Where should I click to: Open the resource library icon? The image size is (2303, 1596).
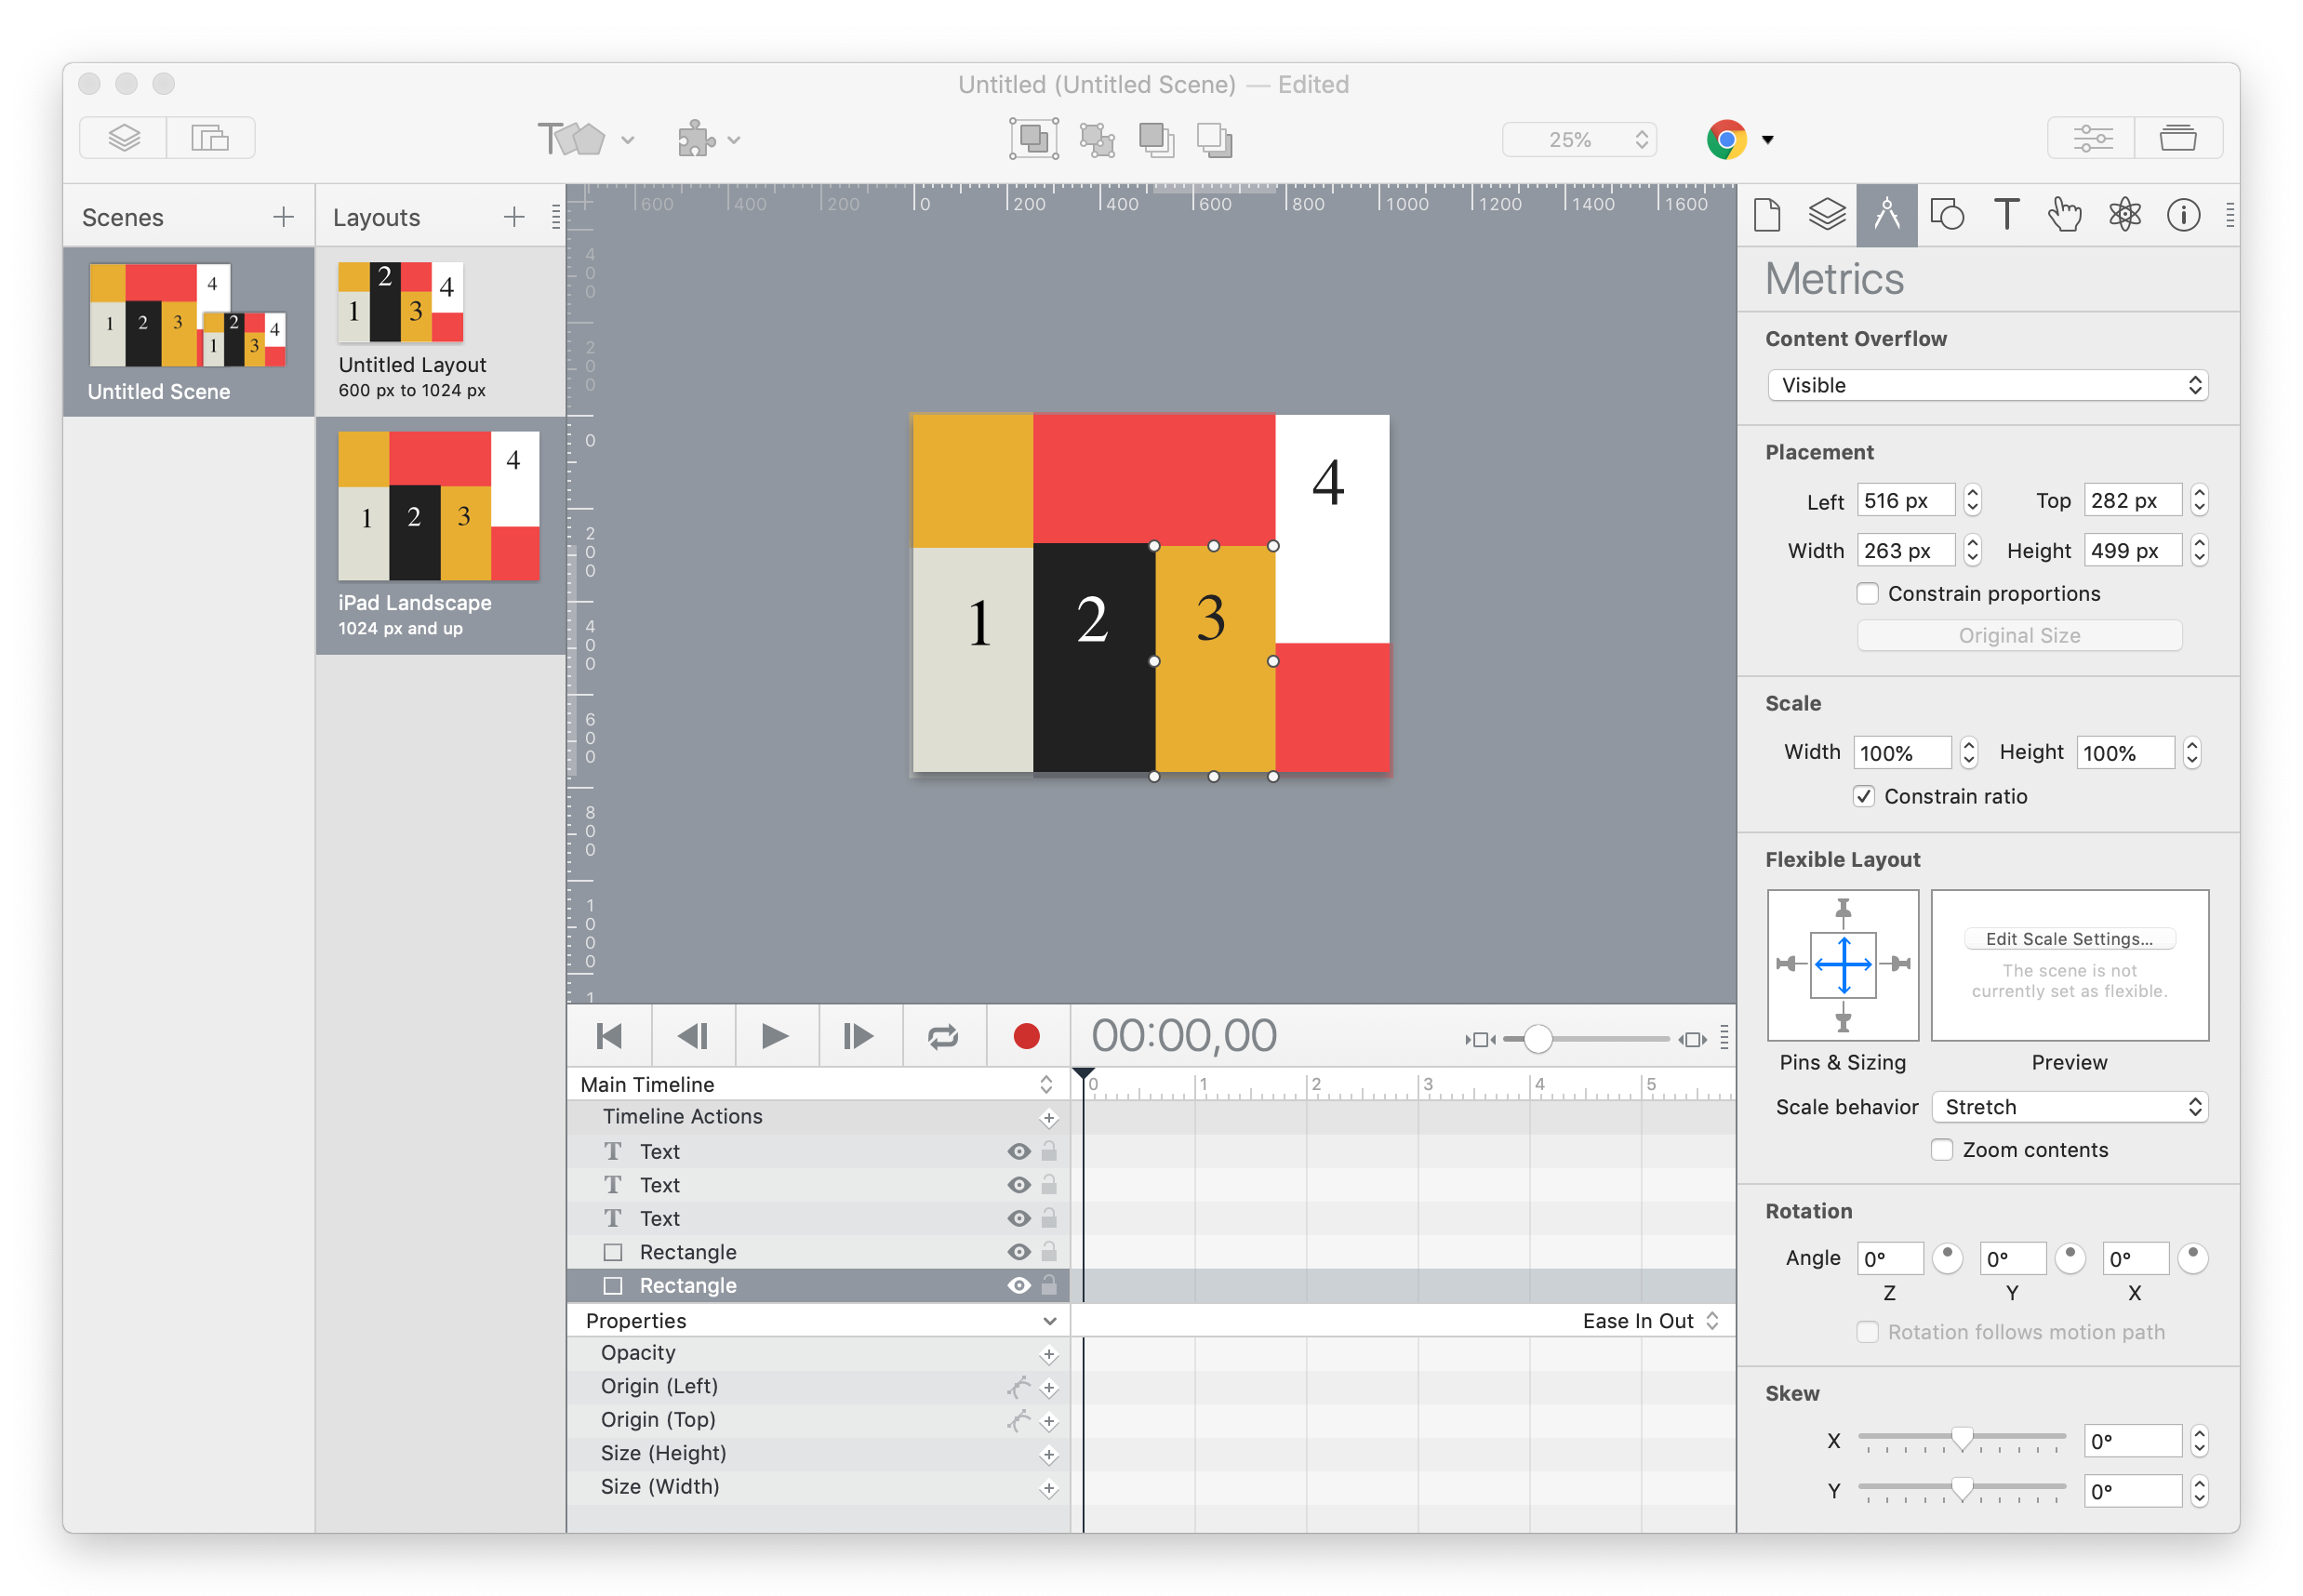point(2178,138)
